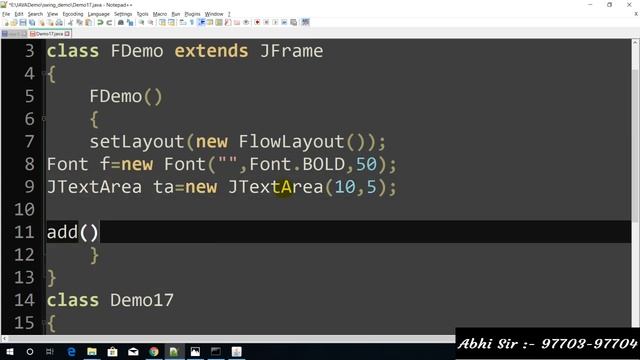The width and height of the screenshot is (640, 360).
Task: Click inside add() on line 11
Action: point(89,233)
